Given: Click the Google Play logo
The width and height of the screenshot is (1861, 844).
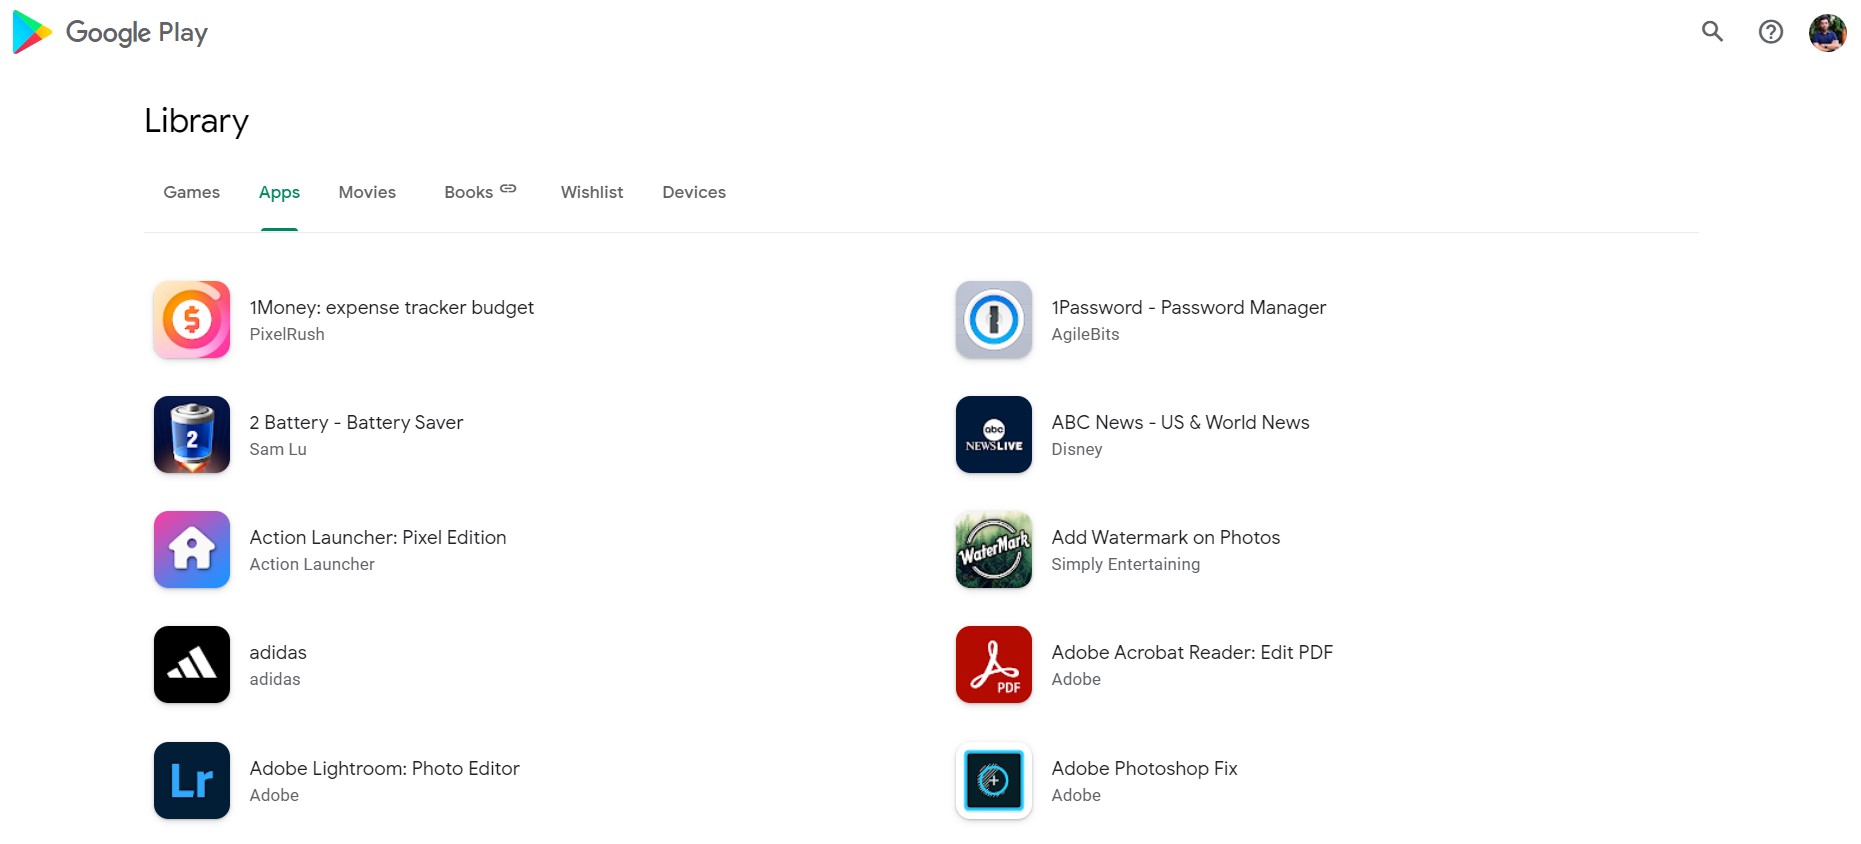Looking at the screenshot, I should 110,33.
